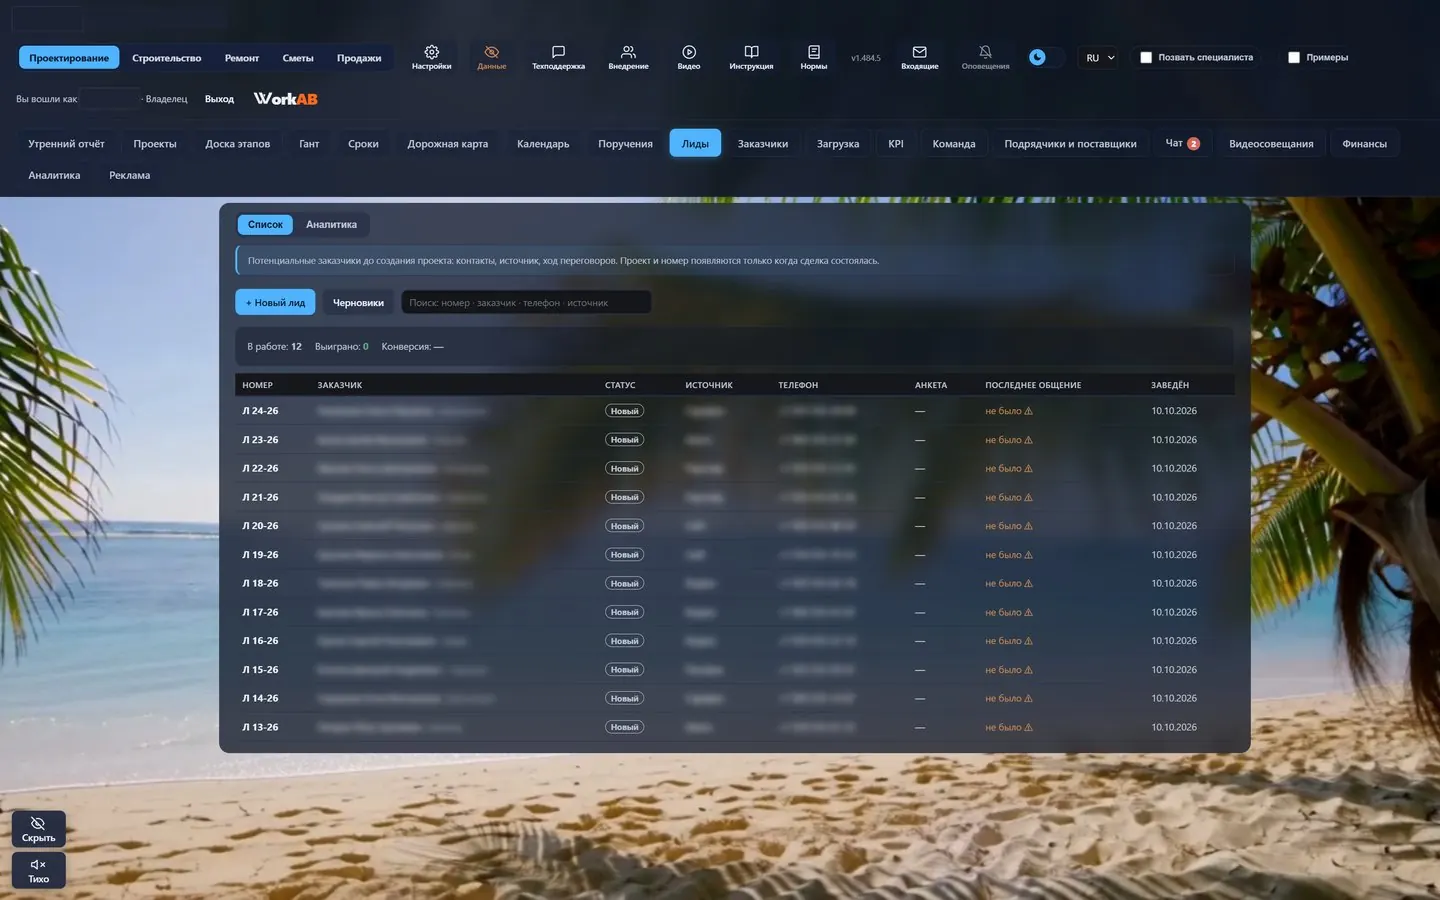The width and height of the screenshot is (1440, 900).
Task: Switch to Строительство section
Action: [x=166, y=58]
